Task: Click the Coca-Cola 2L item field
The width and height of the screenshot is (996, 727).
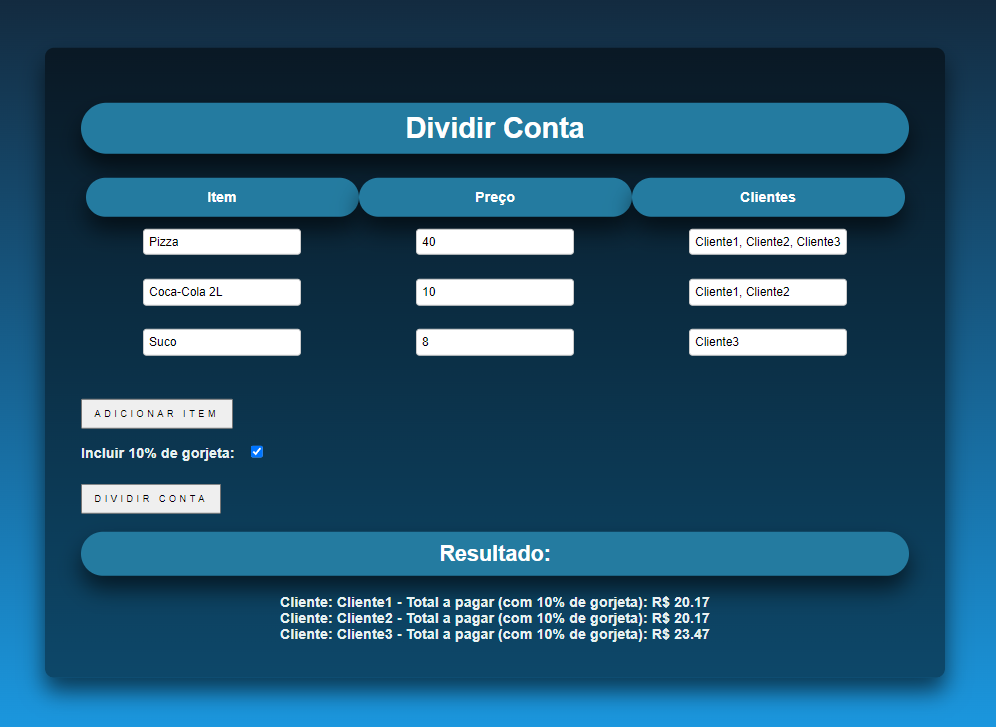Action: point(221,292)
